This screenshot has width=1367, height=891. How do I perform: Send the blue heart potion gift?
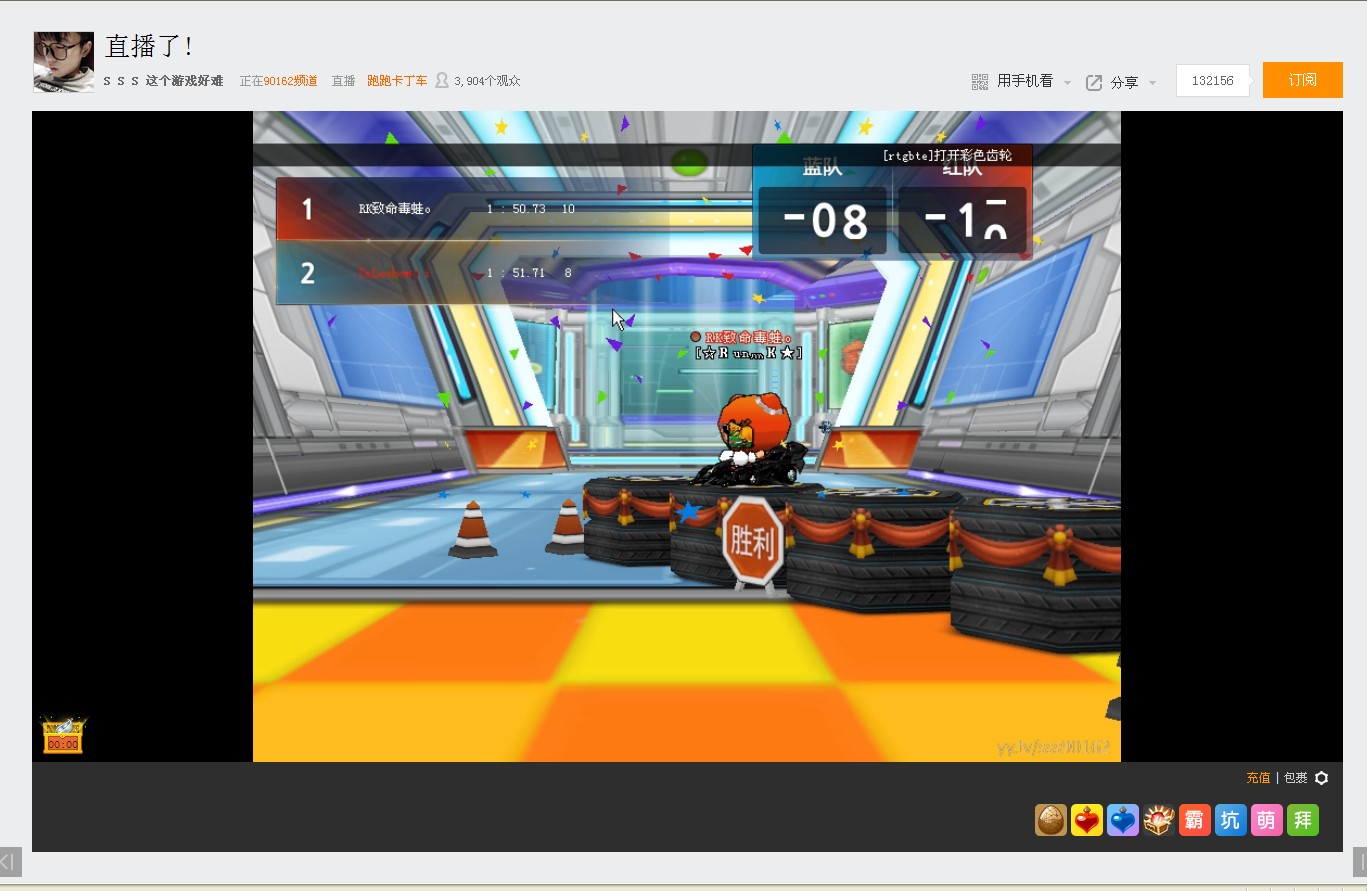[x=1123, y=820]
